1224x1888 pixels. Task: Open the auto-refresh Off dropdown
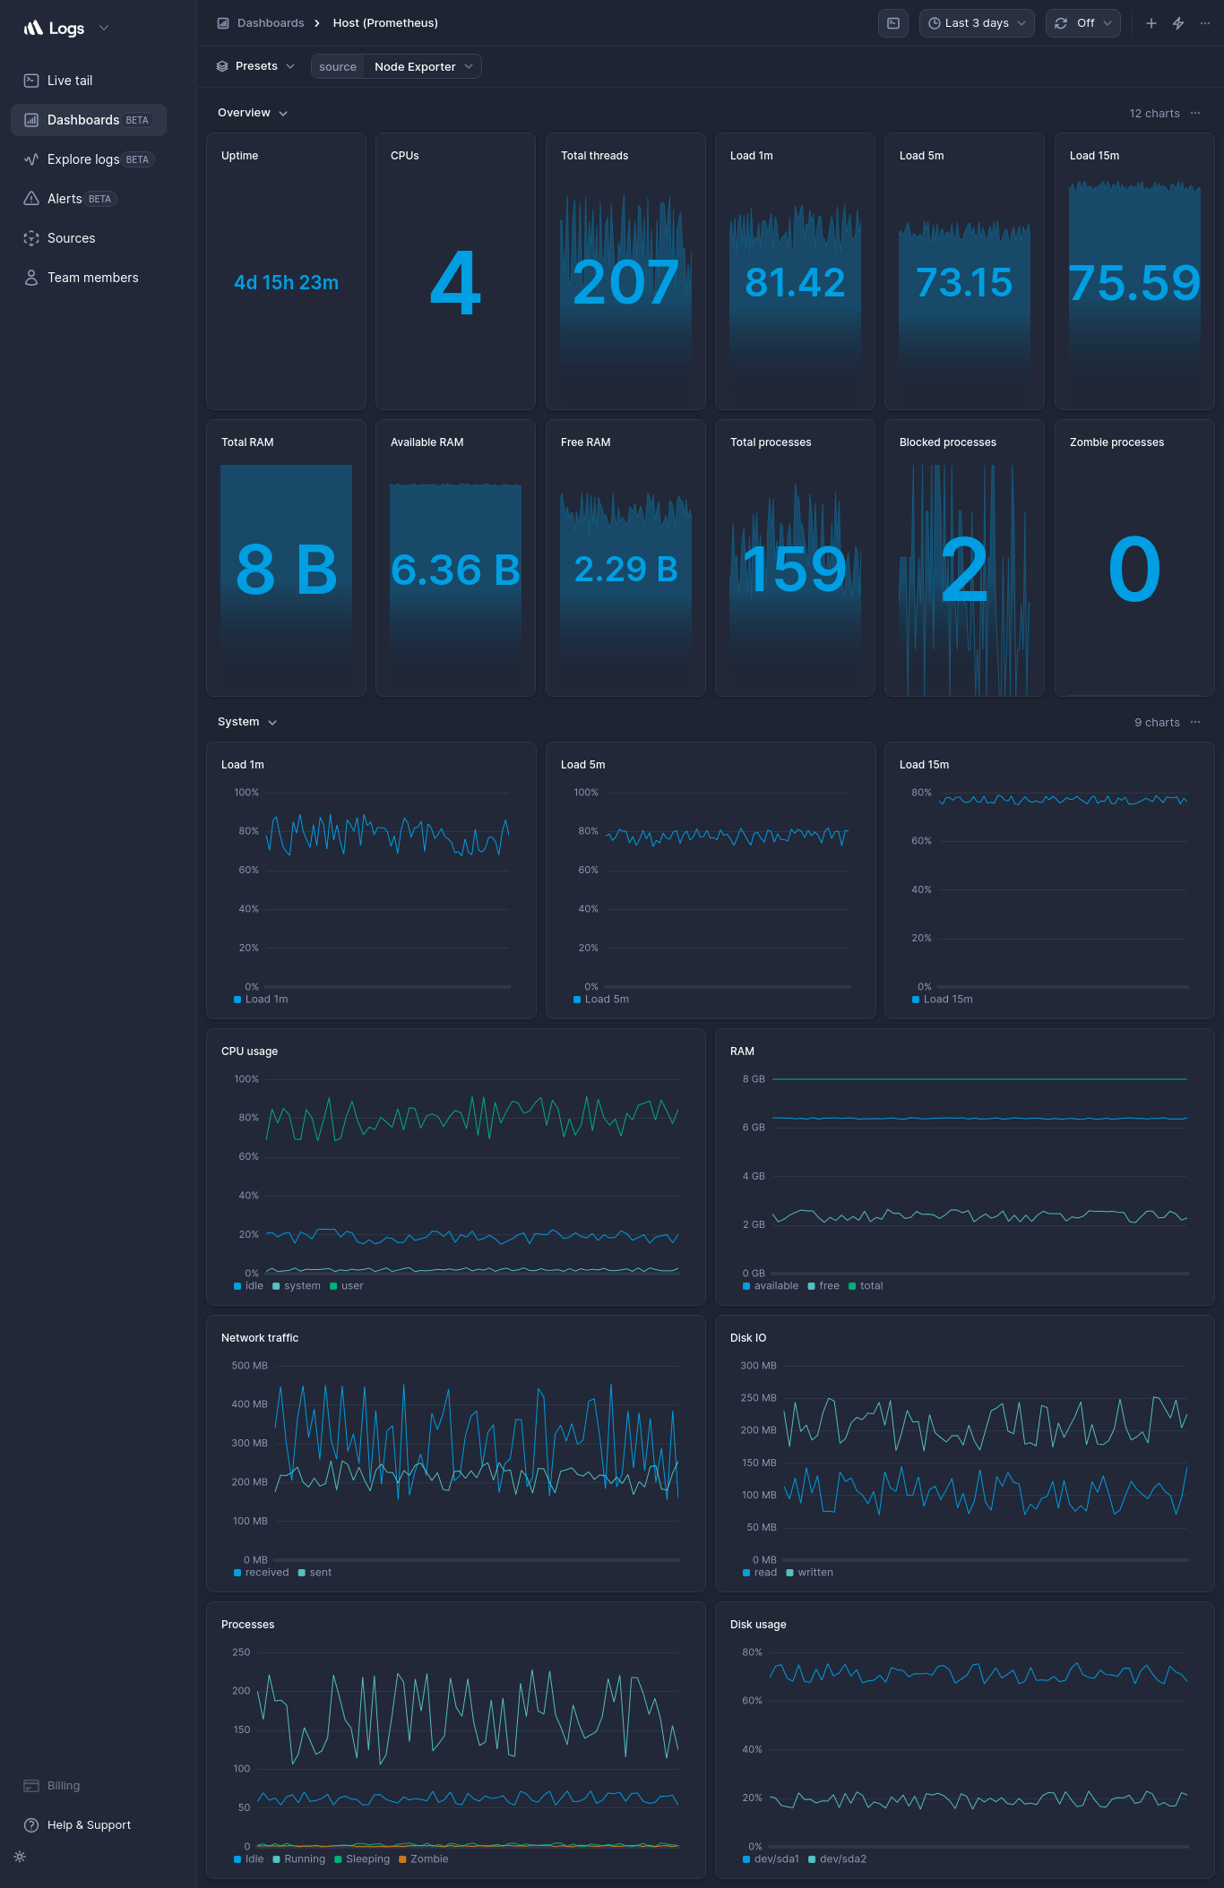[x=1083, y=23]
